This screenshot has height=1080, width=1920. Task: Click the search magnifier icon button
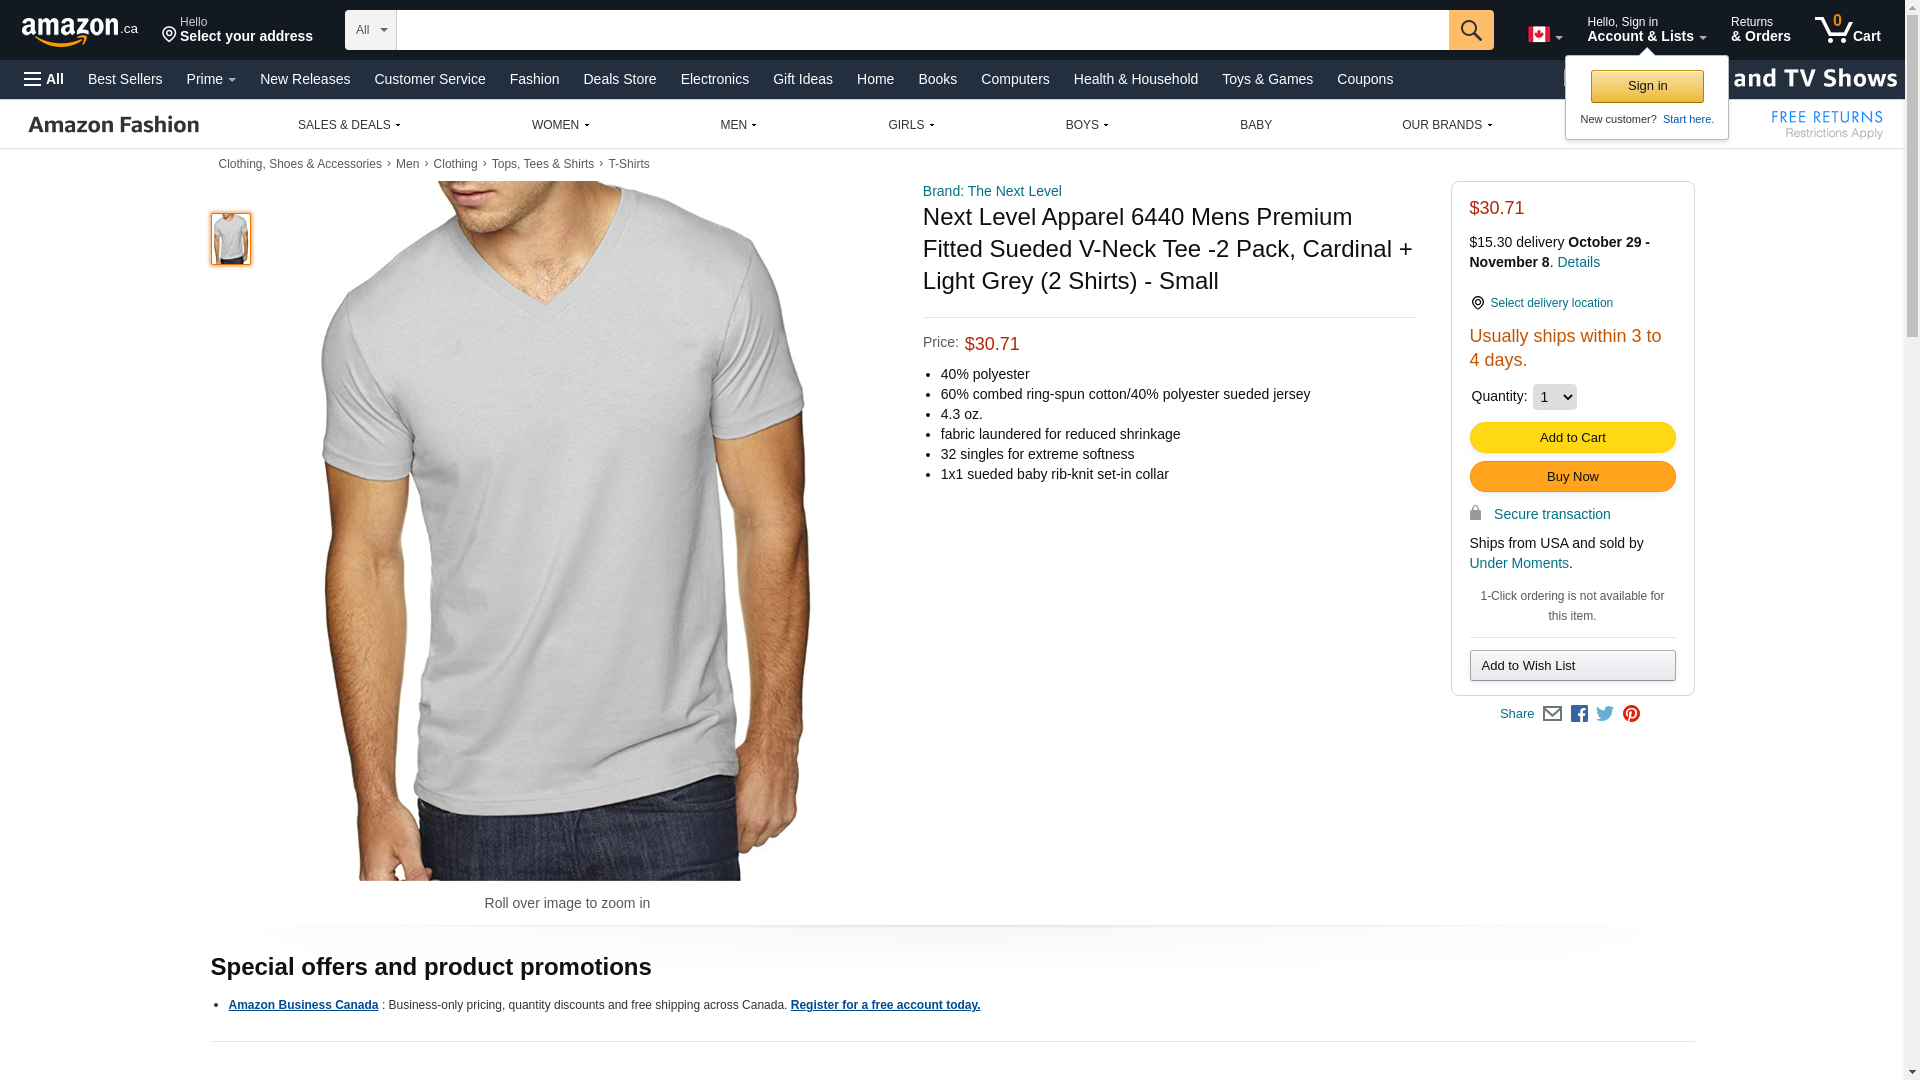click(1470, 30)
